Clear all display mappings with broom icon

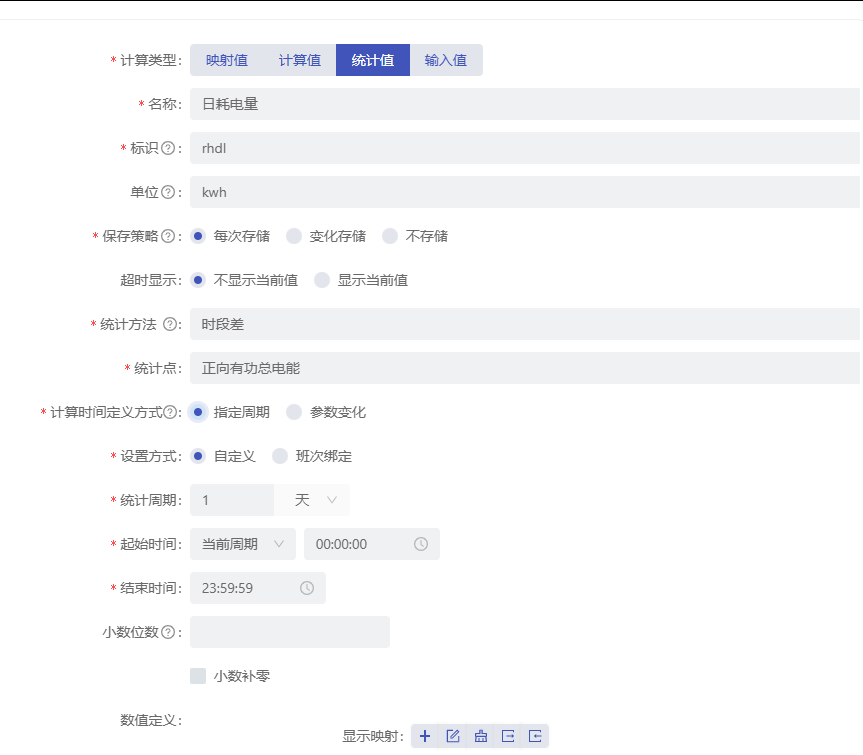click(480, 735)
